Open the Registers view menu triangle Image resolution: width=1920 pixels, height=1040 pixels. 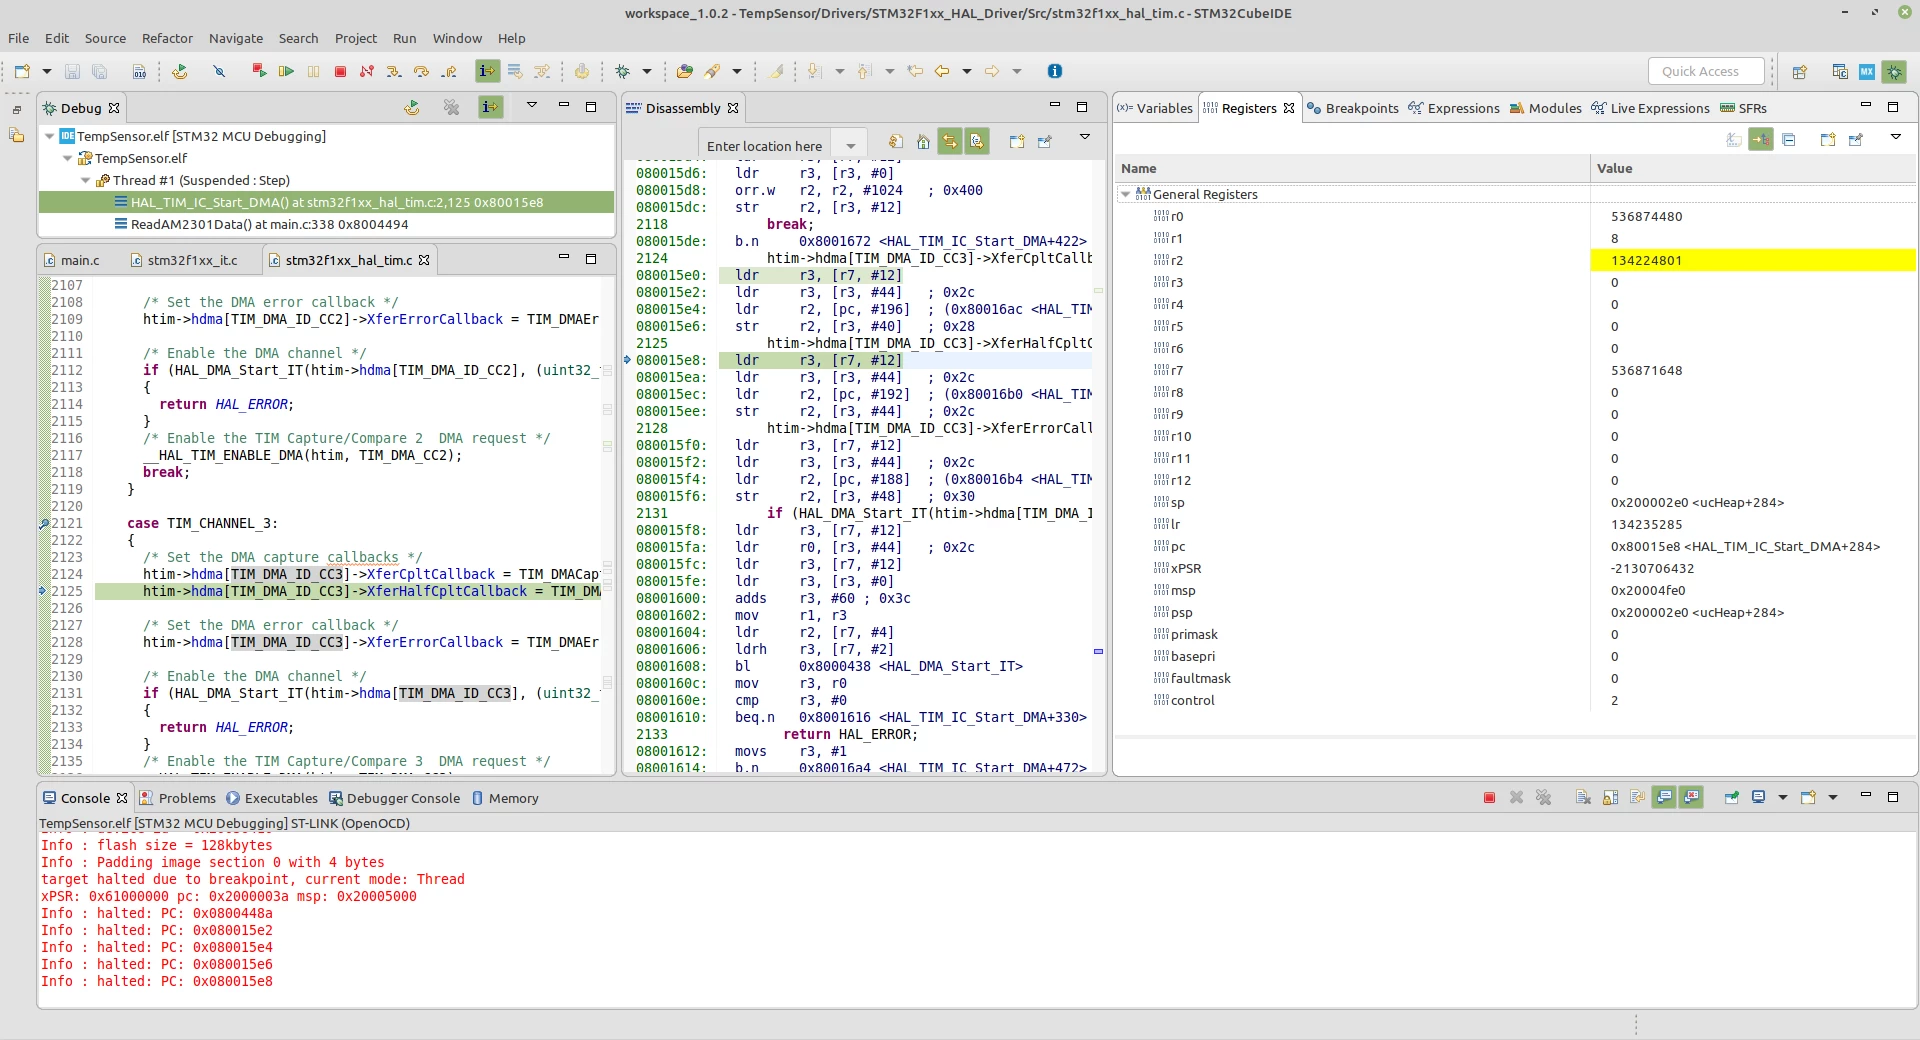(1896, 136)
